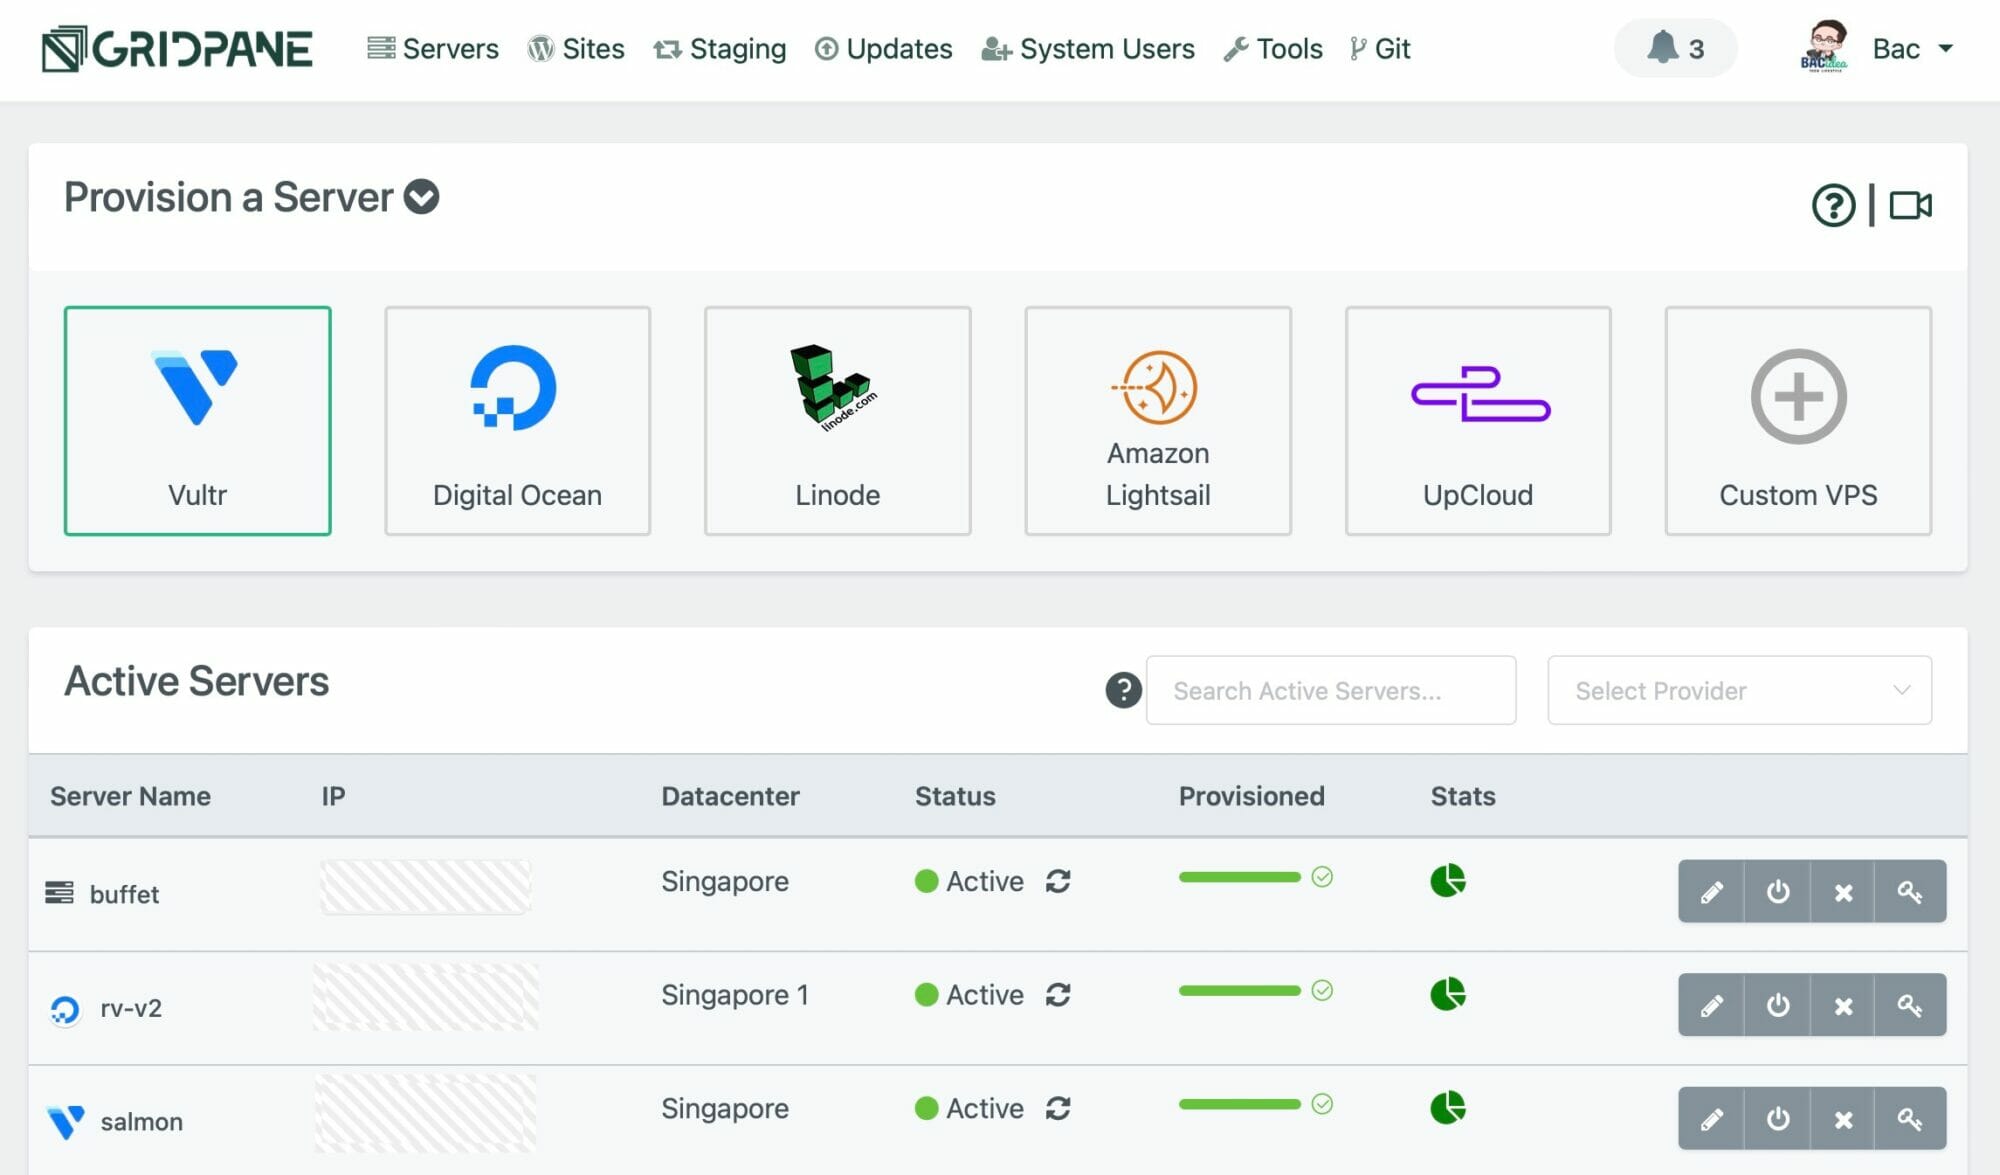This screenshot has width=2000, height=1175.
Task: Click the buffet server name
Action: pos(124,894)
